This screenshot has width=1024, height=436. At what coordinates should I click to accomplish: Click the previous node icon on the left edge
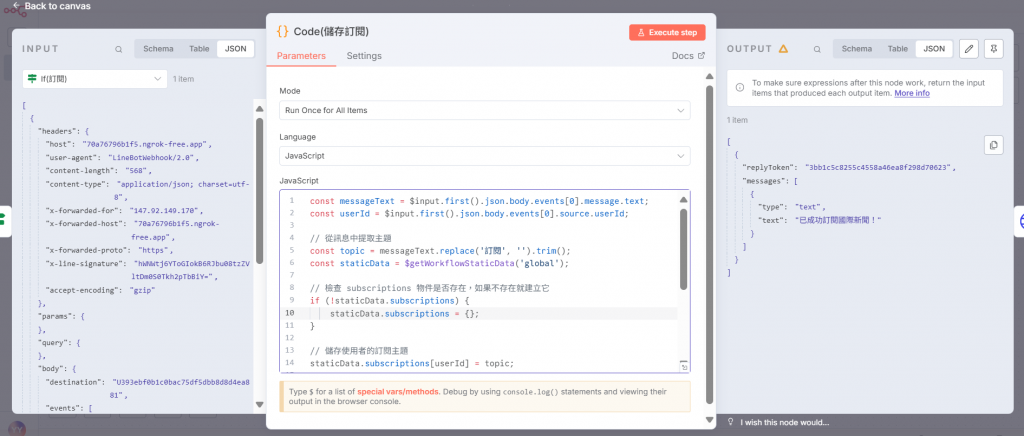point(3,219)
